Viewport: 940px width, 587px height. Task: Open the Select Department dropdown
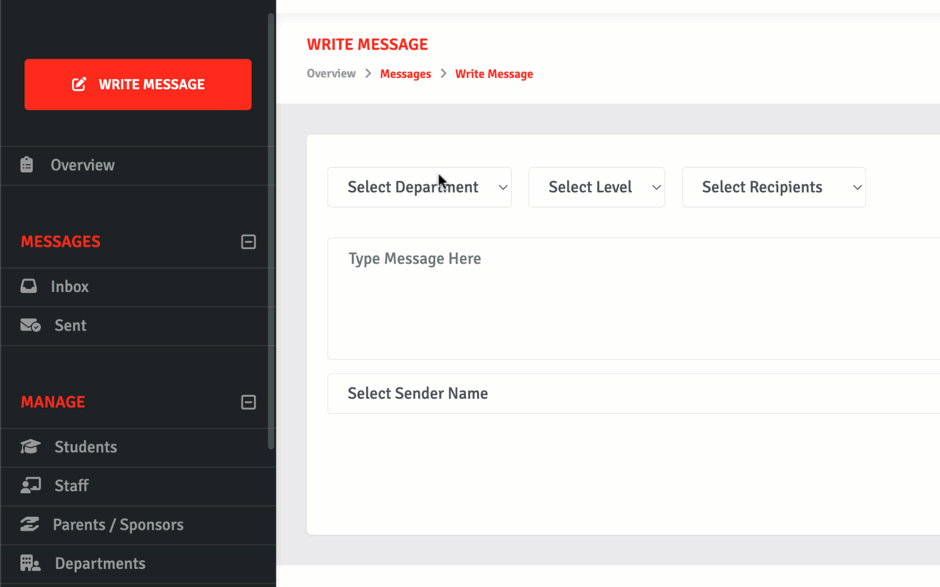[419, 187]
